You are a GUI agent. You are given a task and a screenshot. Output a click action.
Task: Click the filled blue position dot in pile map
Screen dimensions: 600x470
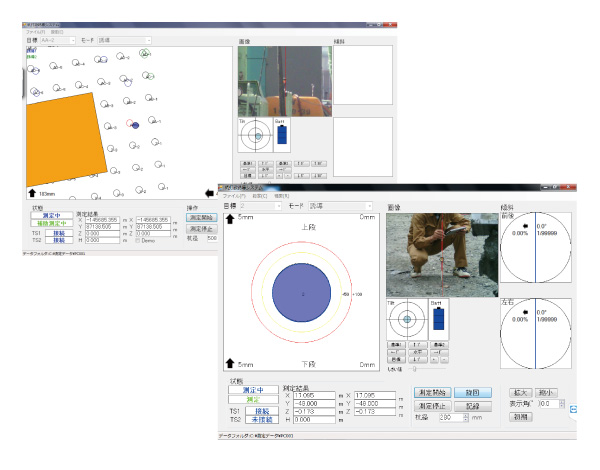pos(135,125)
